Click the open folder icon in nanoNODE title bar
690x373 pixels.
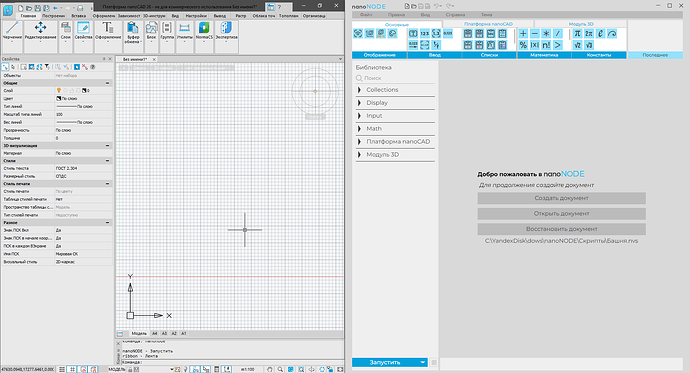414,6
